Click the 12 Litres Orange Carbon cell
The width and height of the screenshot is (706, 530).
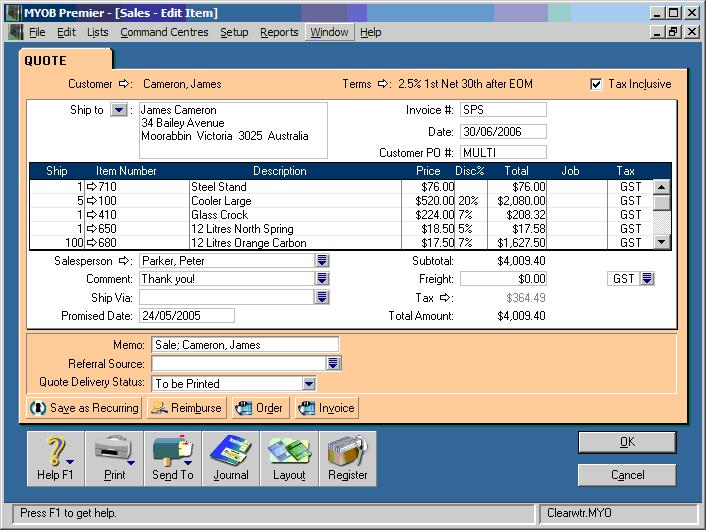(295, 242)
